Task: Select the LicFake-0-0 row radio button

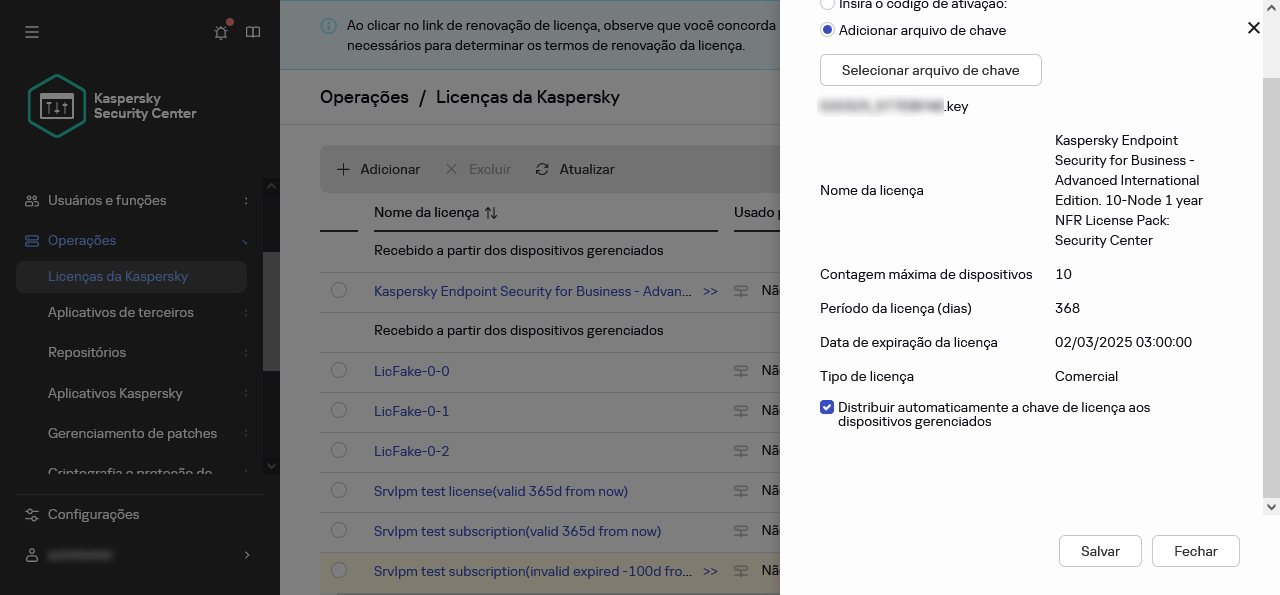Action: coord(339,371)
